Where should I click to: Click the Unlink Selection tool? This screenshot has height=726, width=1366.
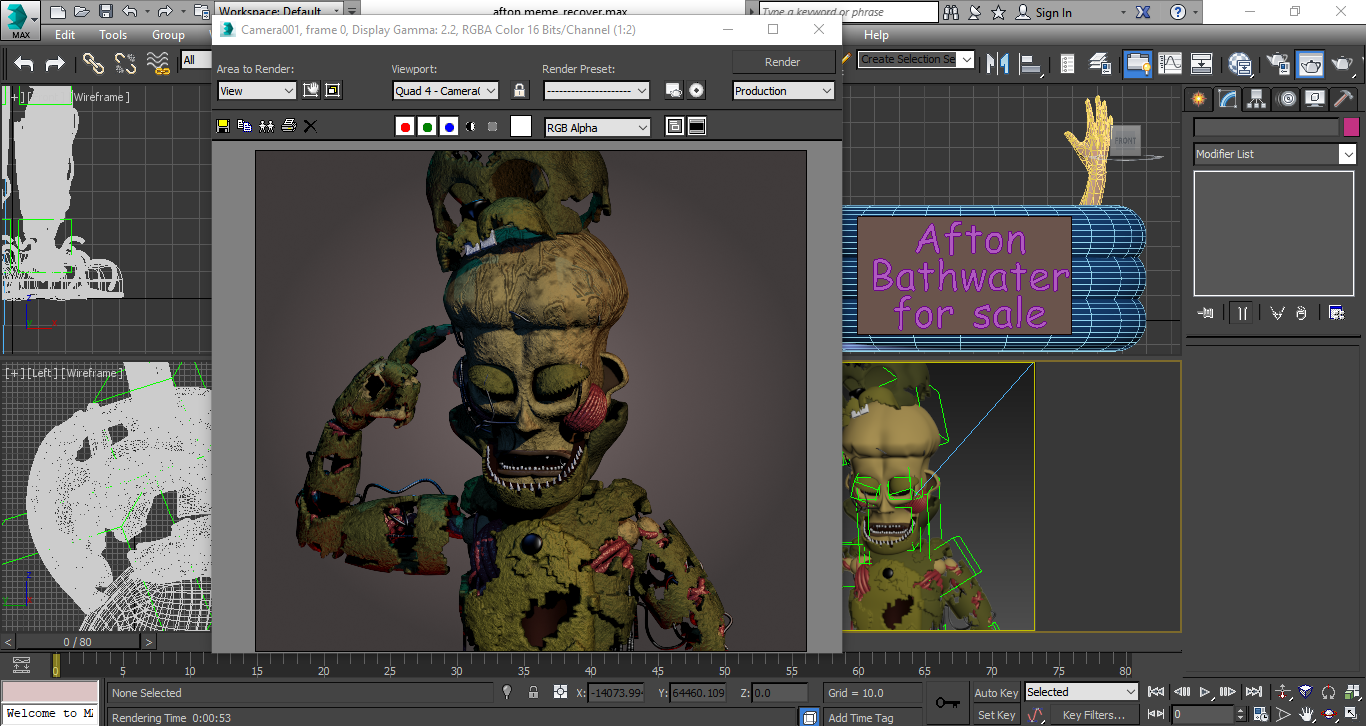125,64
